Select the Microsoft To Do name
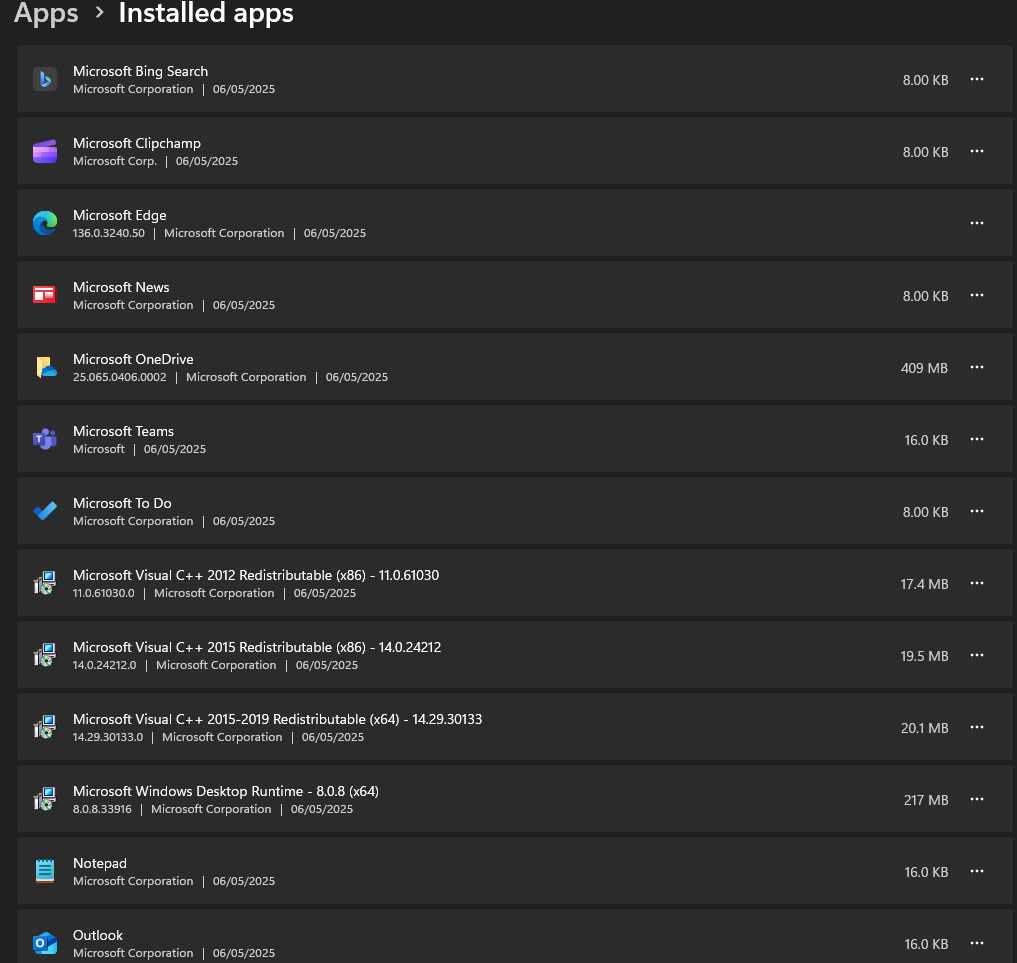The height and width of the screenshot is (963, 1017). click(122, 503)
